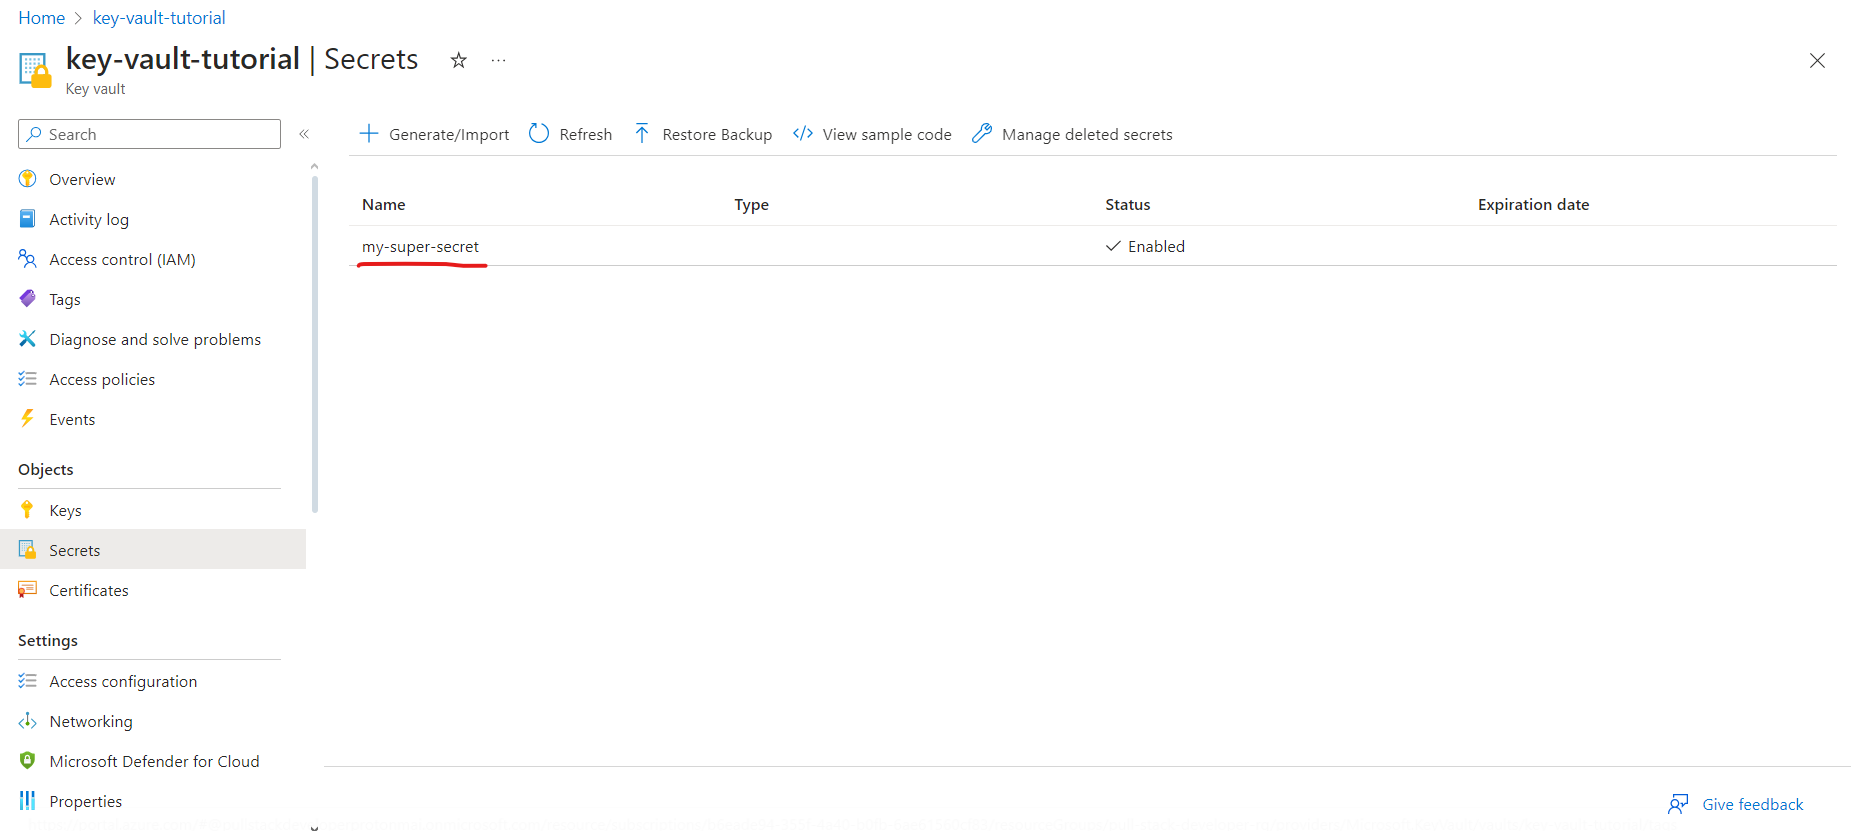Click the Refresh button label
The height and width of the screenshot is (831, 1851).
[x=586, y=135]
